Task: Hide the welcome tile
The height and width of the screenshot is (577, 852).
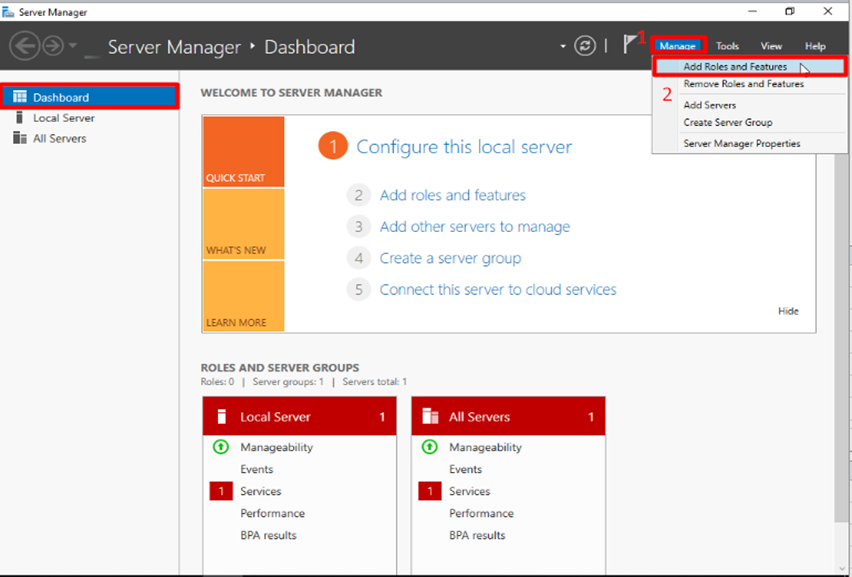Action: tap(788, 311)
